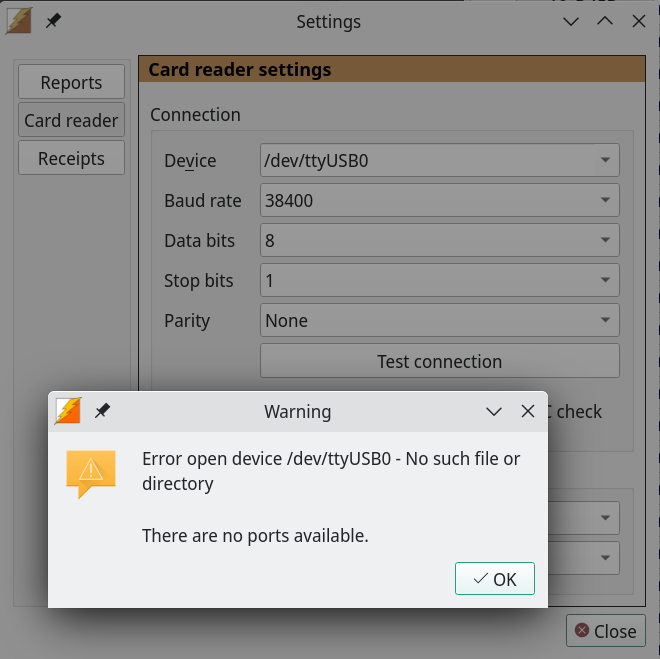Click the lightning app icon in the Settings title bar
Image resolution: width=660 pixels, height=659 pixels.
click(19, 21)
